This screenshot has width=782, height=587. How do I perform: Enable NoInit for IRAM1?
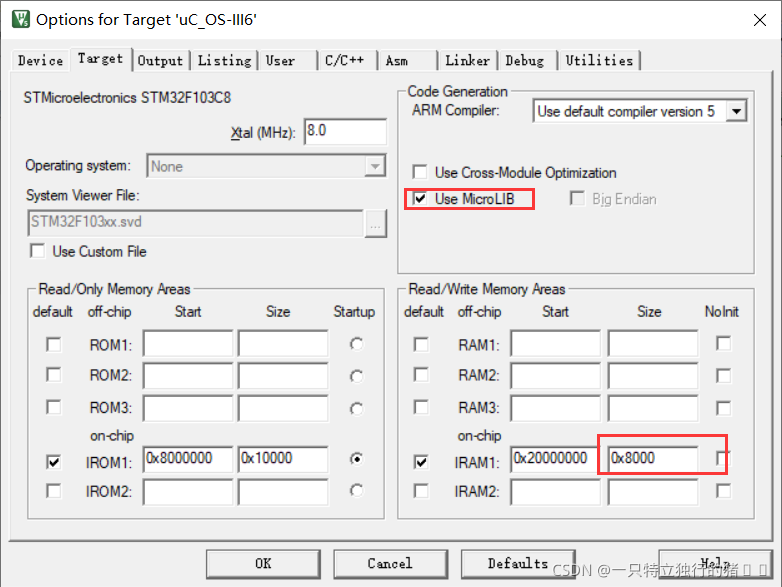click(x=722, y=458)
